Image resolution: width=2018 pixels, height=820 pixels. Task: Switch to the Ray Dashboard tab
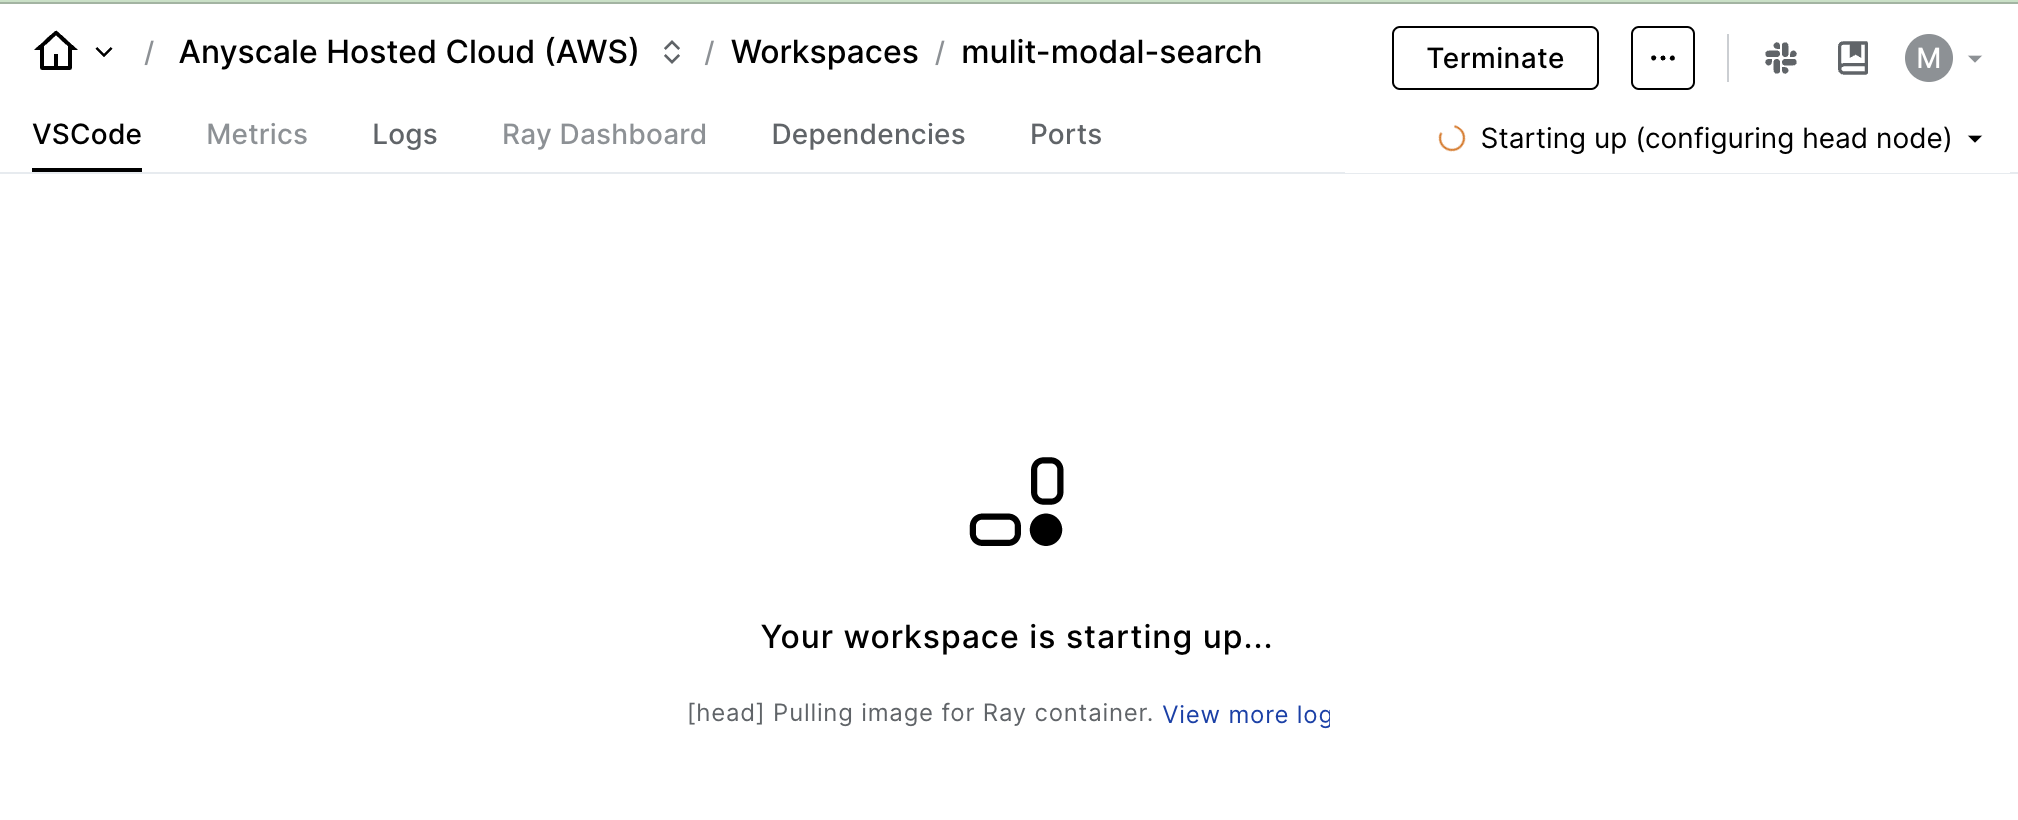[x=604, y=135]
